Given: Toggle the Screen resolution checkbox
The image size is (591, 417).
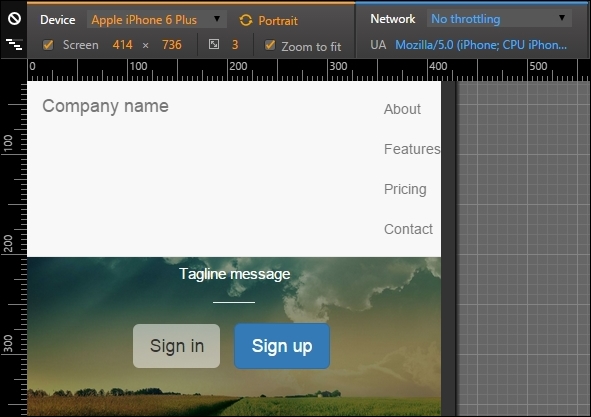Looking at the screenshot, I should pos(48,45).
